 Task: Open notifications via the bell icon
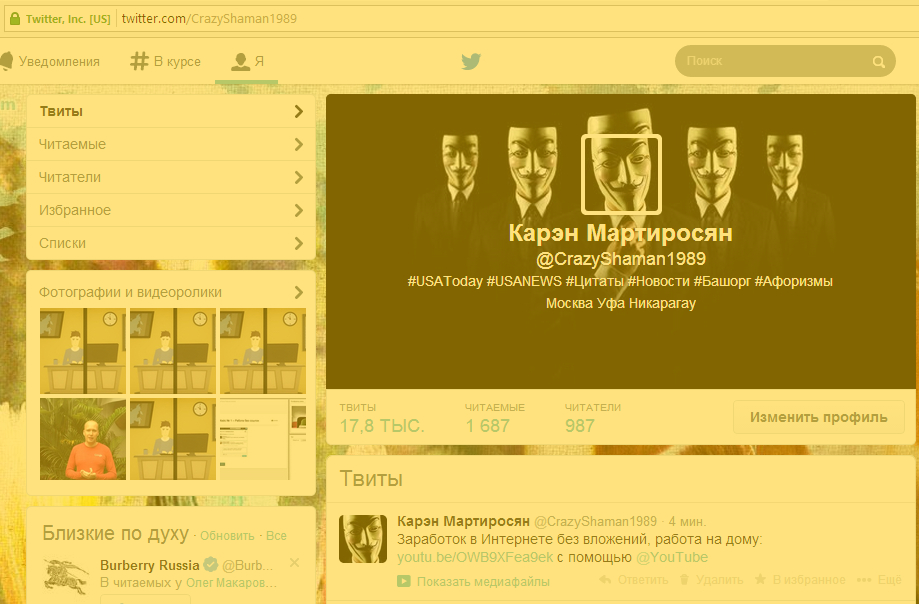7,61
